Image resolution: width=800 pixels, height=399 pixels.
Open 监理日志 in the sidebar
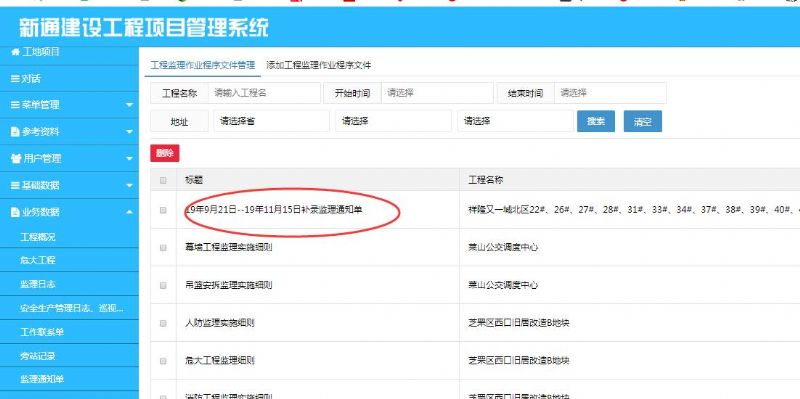point(38,284)
